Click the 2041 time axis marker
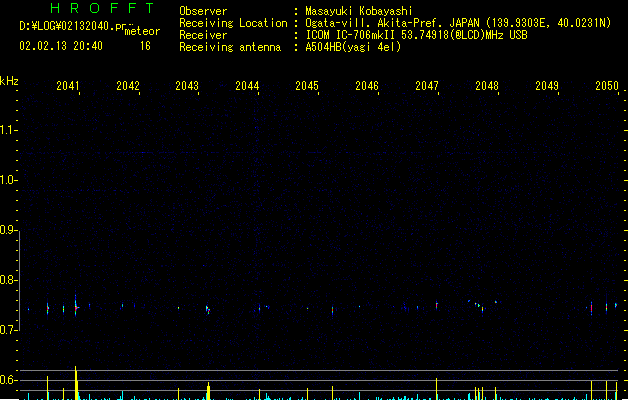Image resolution: width=629 pixels, height=400 pixels. pos(68,86)
